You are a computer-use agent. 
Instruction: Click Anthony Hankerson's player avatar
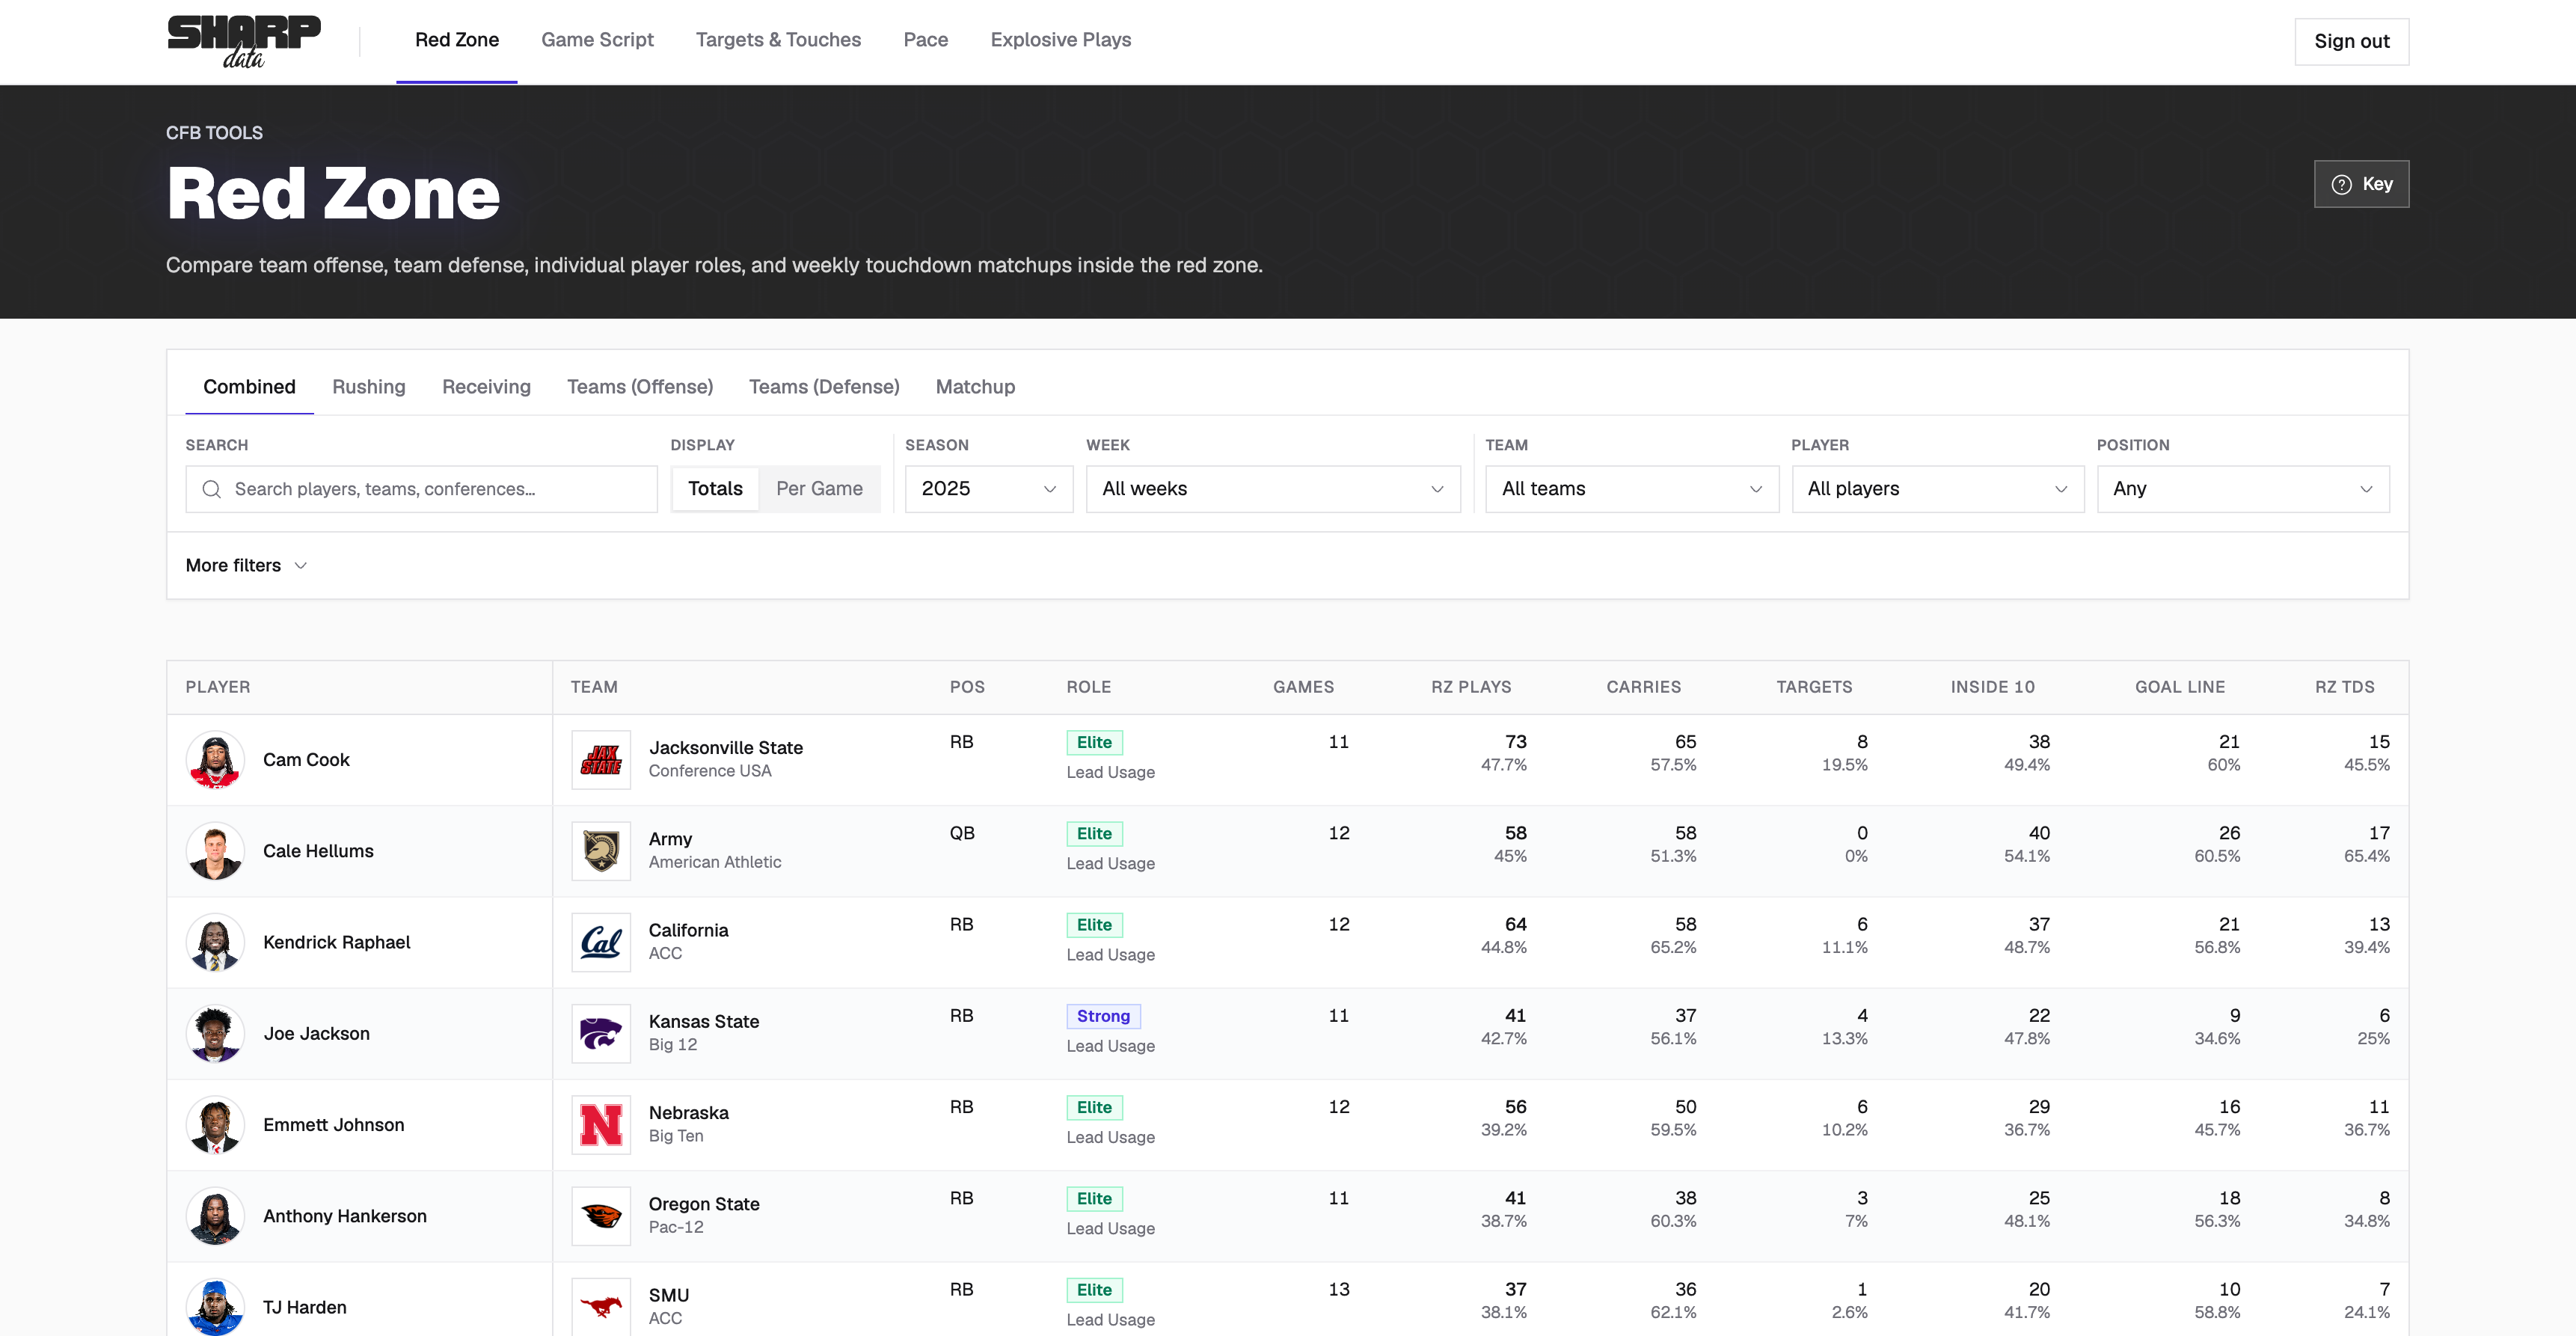coord(215,1216)
